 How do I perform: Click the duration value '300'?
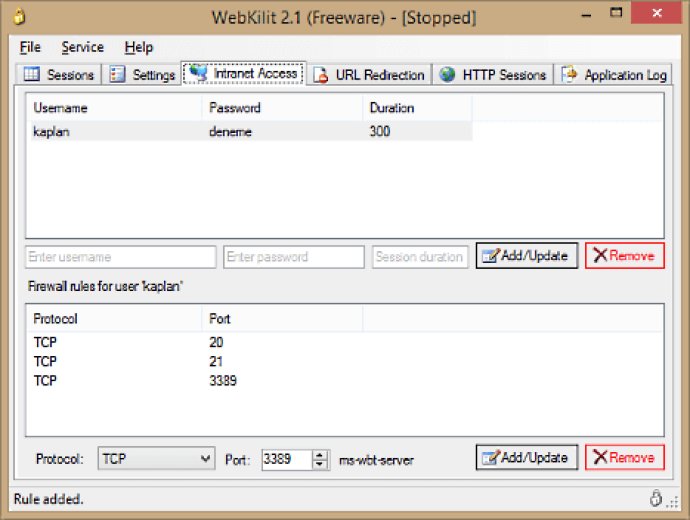tap(380, 131)
